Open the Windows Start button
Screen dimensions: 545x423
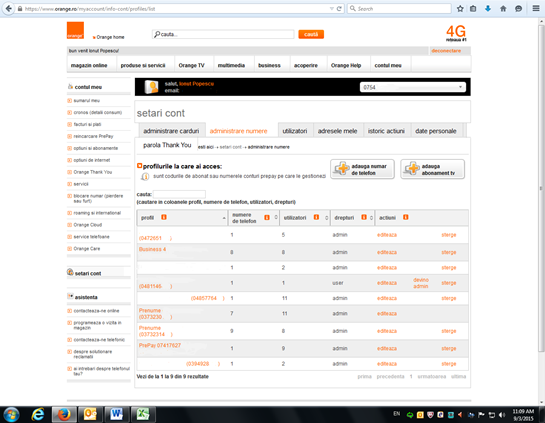11,414
